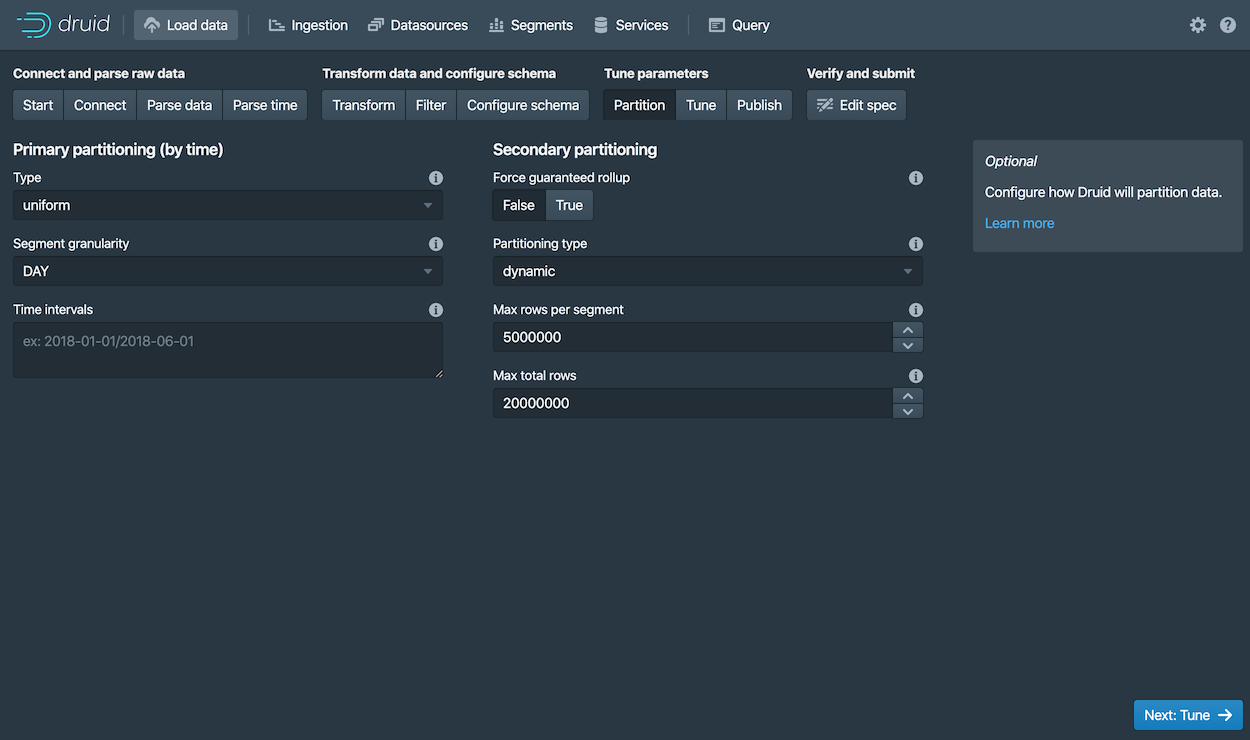This screenshot has width=1250, height=740.
Task: Open the settings gear icon
Action: click(x=1197, y=25)
